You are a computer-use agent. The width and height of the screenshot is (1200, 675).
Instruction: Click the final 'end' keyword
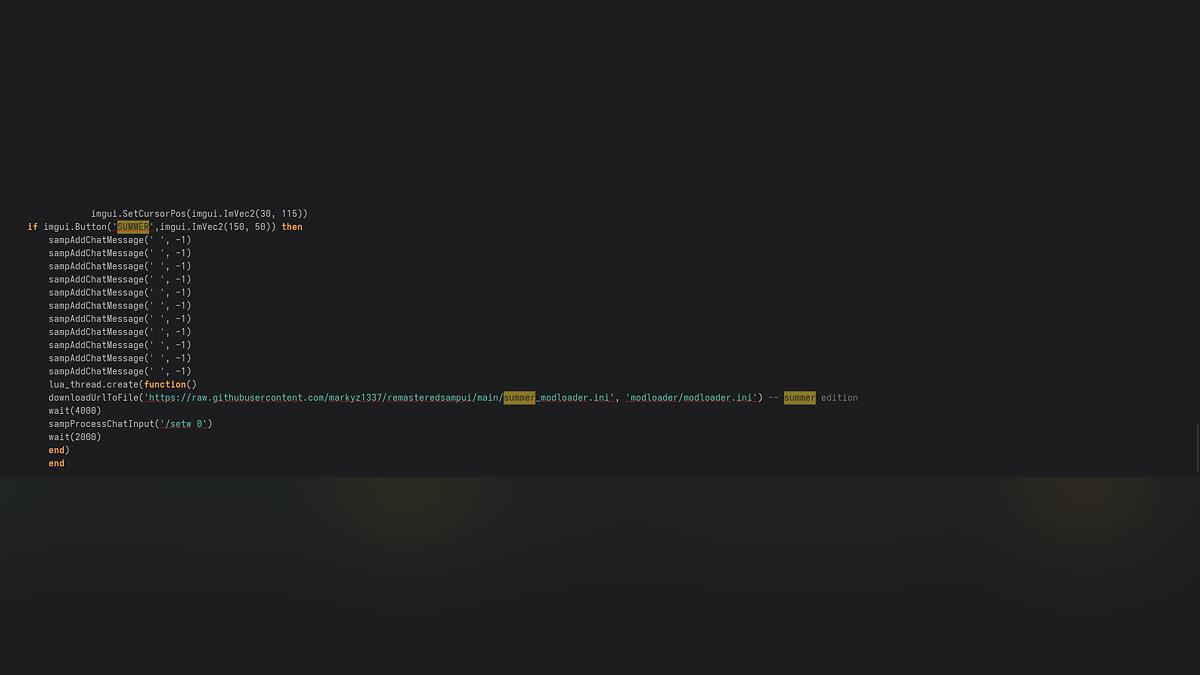click(x=56, y=463)
